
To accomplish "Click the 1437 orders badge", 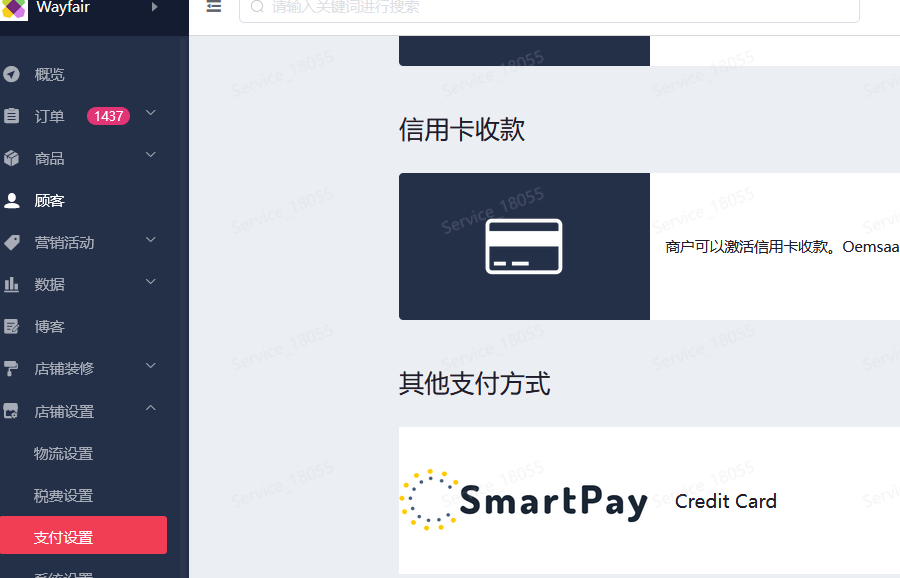I will [x=108, y=116].
